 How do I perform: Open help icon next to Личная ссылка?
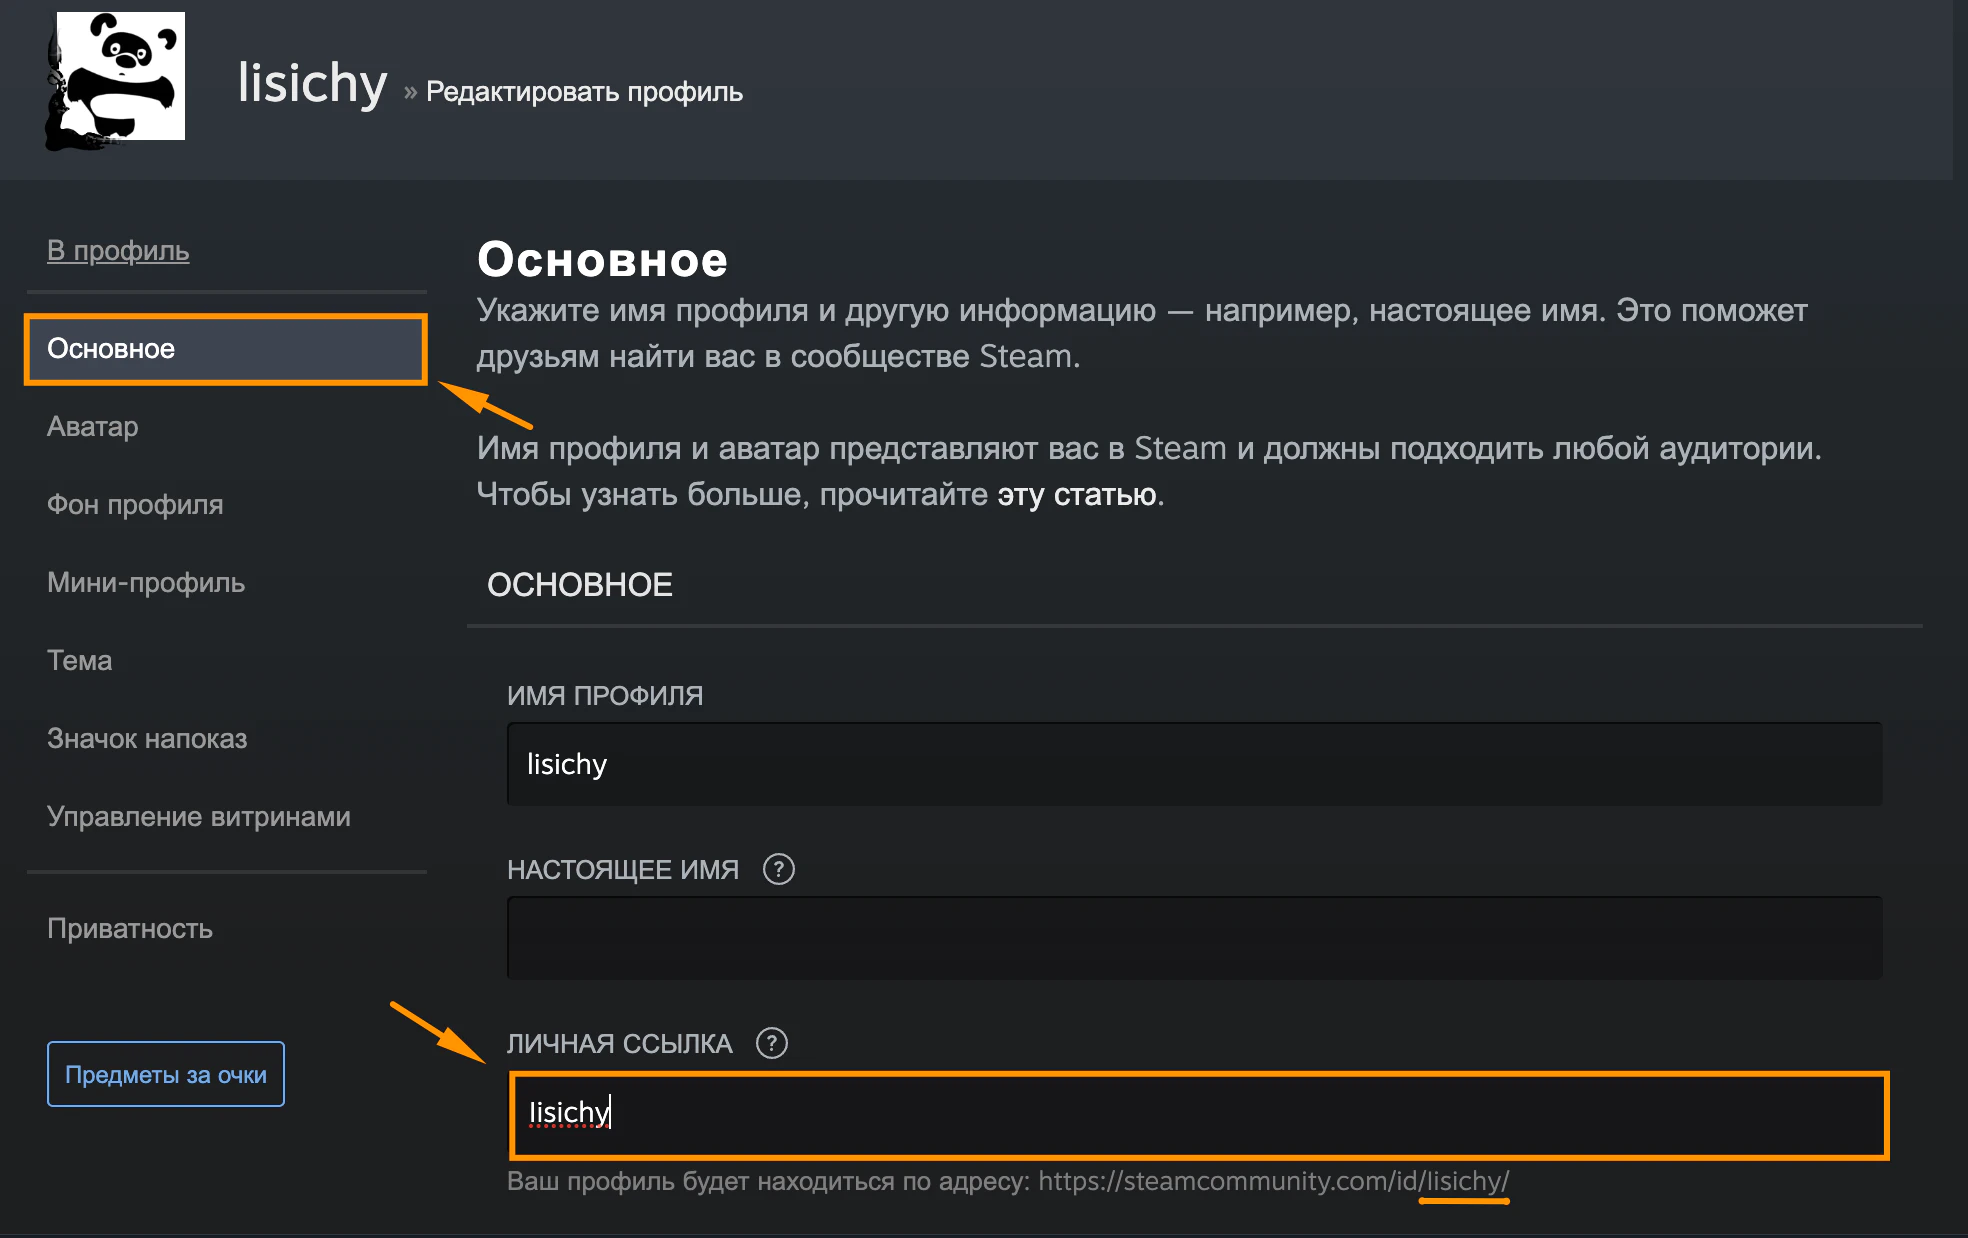click(x=771, y=1043)
